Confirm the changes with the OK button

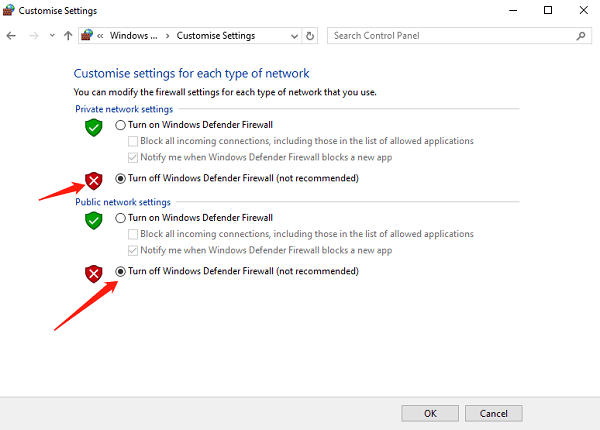tap(430, 414)
